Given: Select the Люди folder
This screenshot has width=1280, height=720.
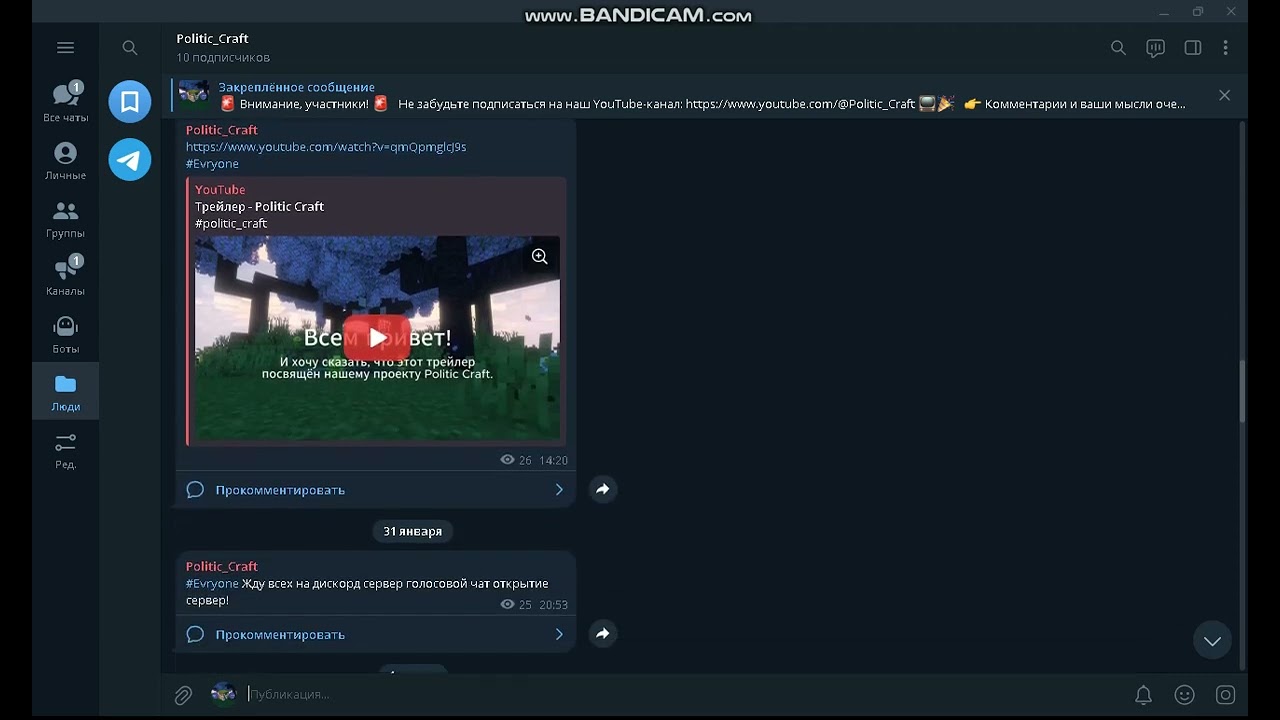Looking at the screenshot, I should tap(65, 392).
